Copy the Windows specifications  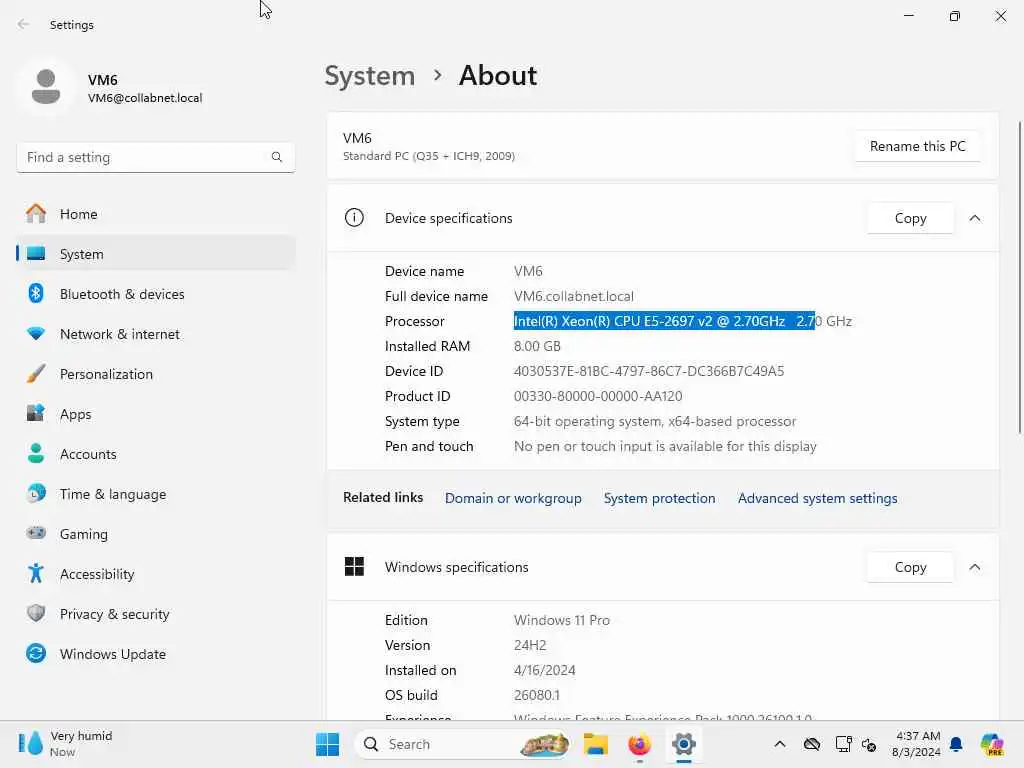(x=910, y=567)
